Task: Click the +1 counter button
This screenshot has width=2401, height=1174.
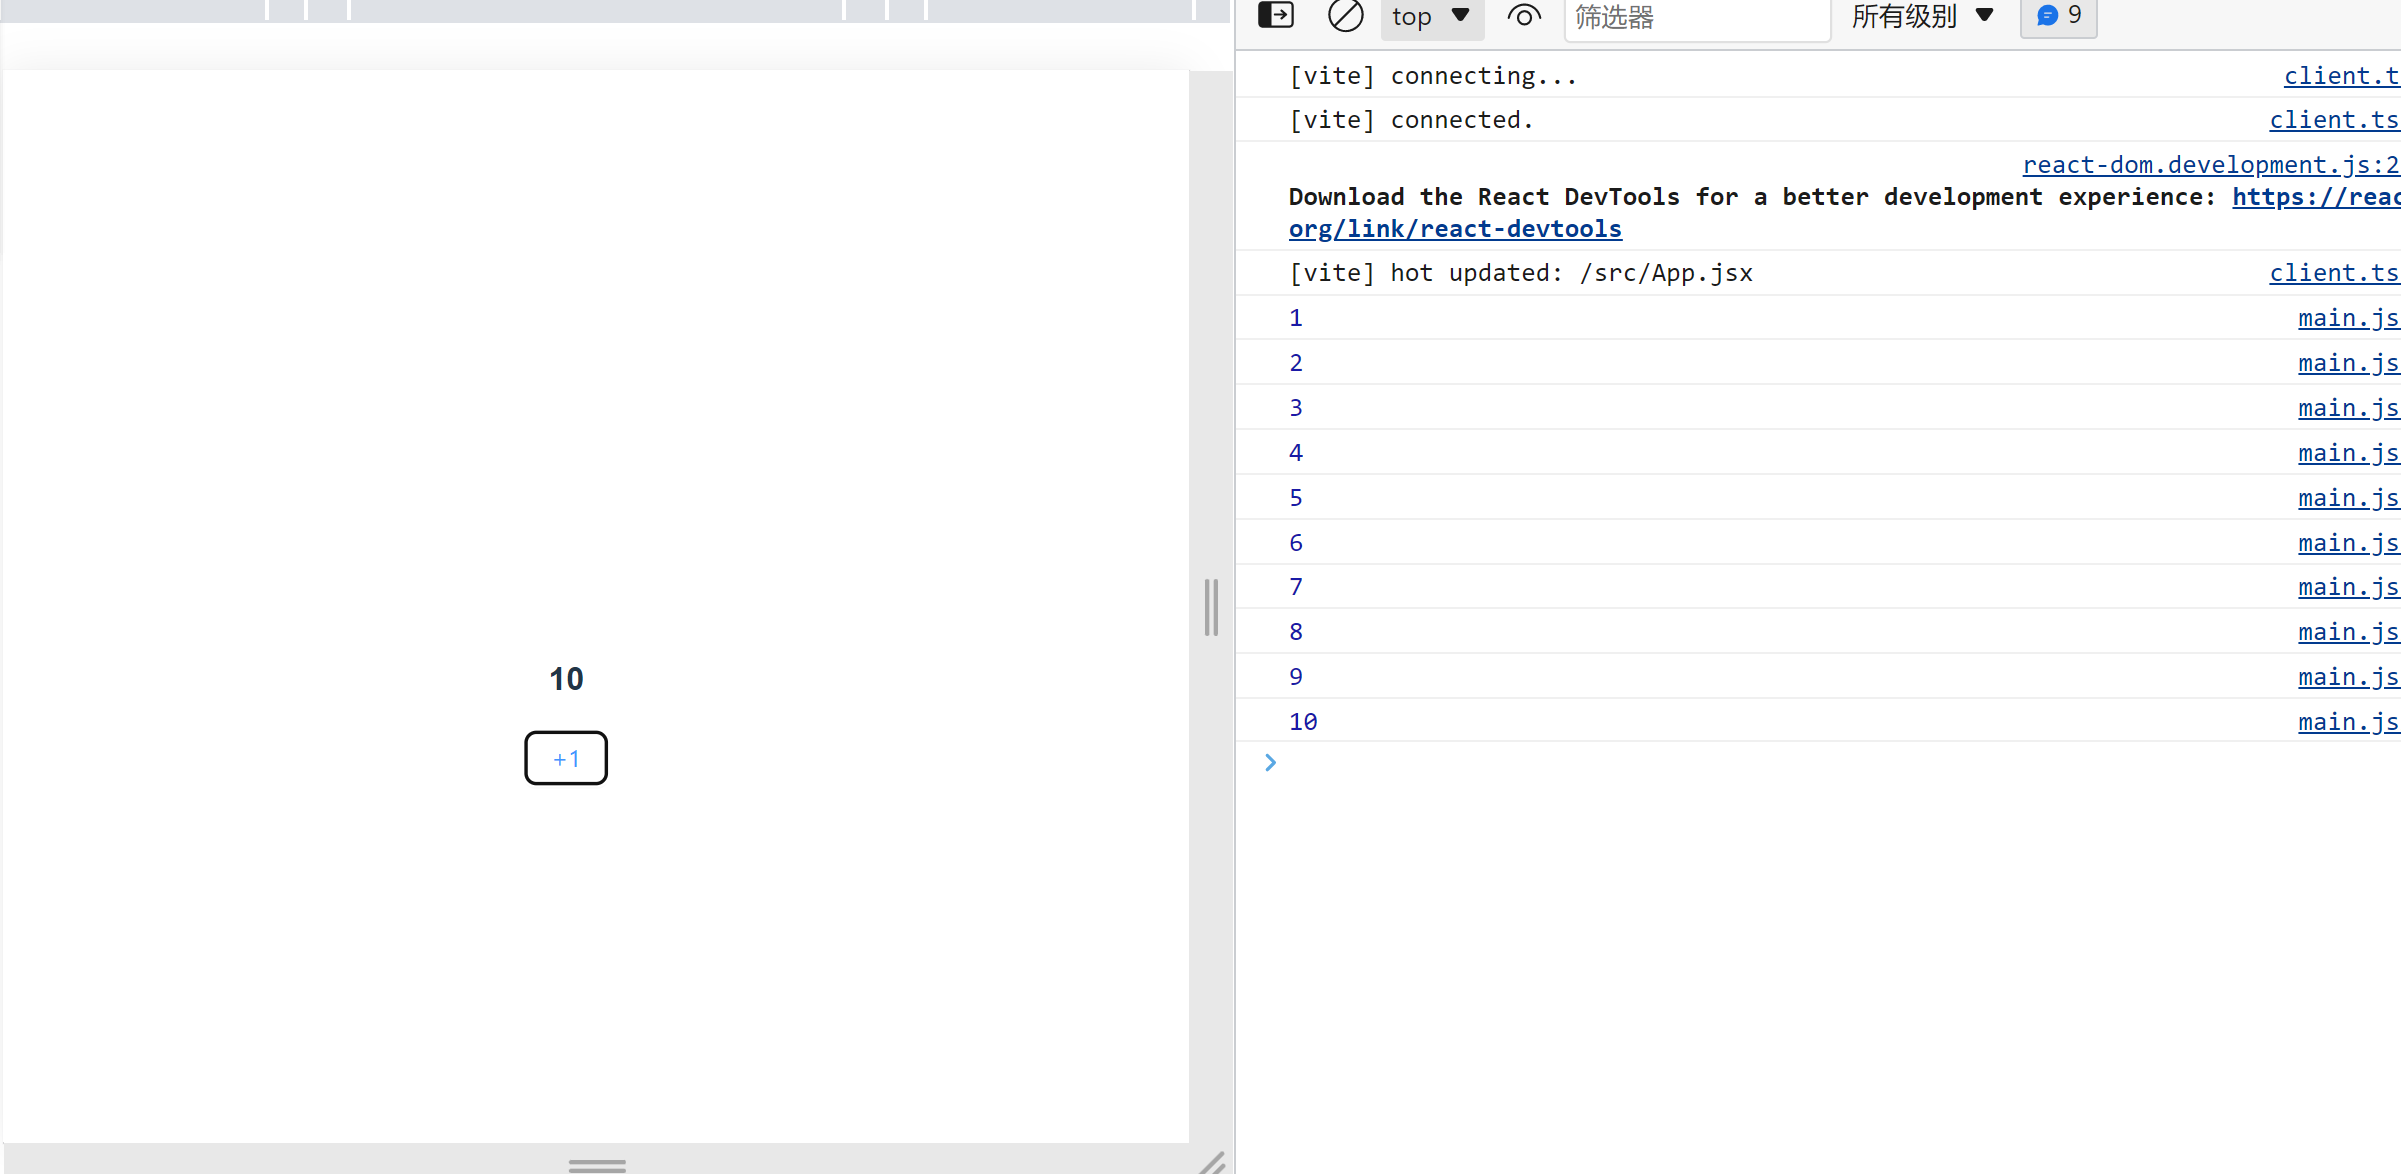Action: (x=566, y=758)
